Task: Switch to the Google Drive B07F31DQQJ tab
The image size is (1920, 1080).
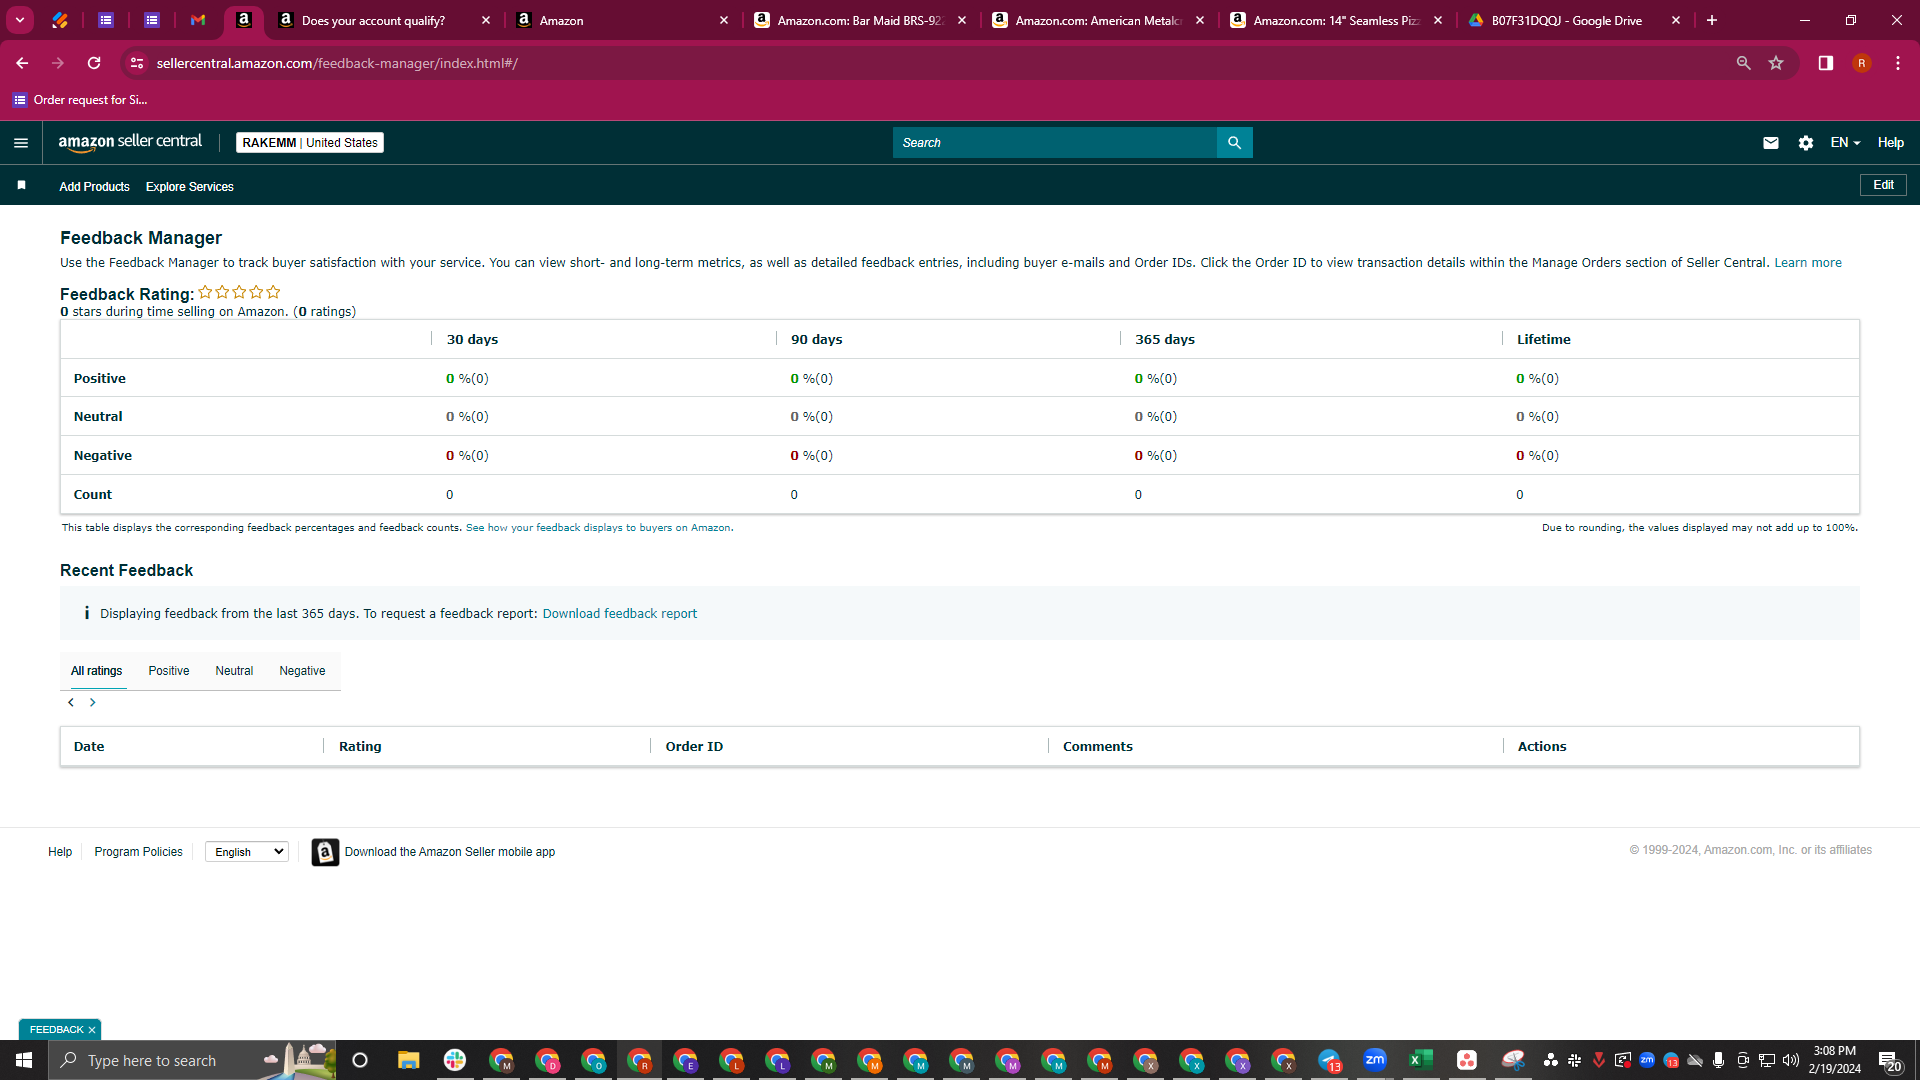Action: point(1566,20)
